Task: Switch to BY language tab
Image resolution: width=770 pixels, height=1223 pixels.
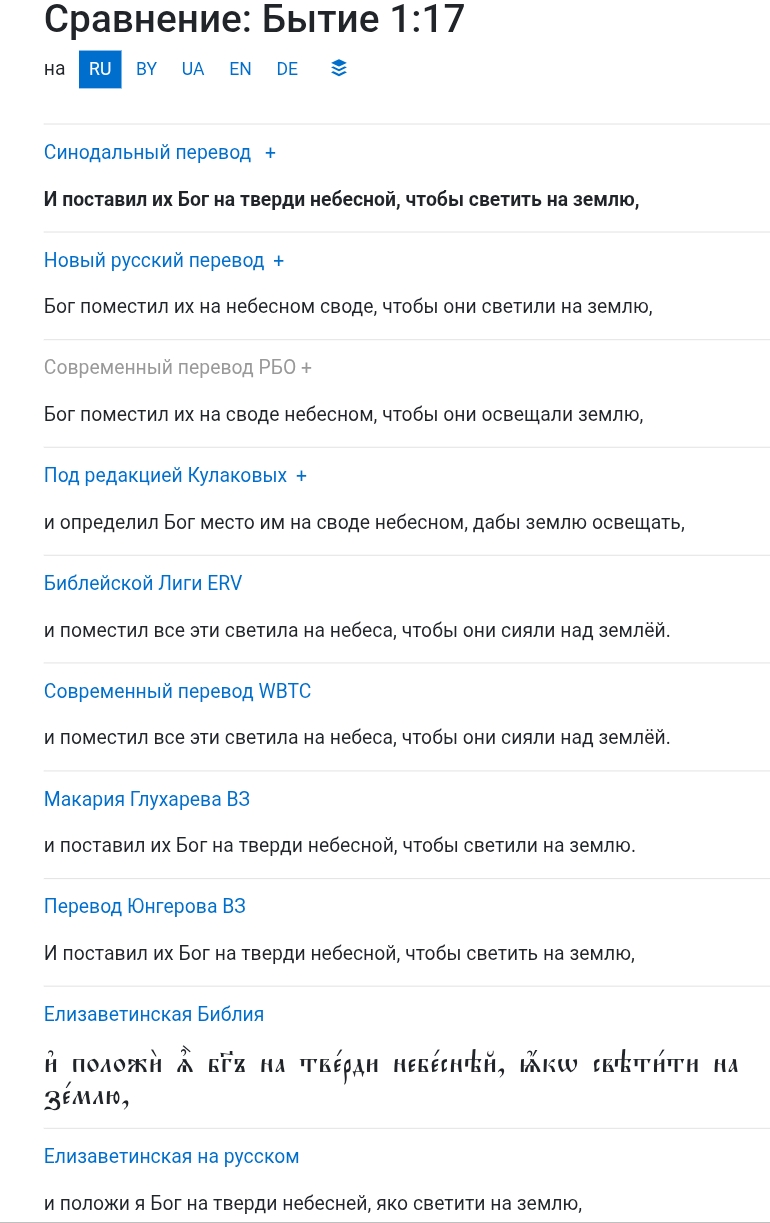Action: 147,69
